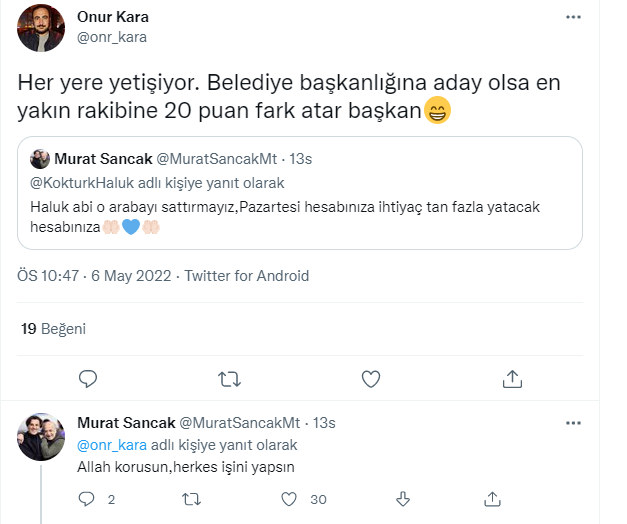
Task: Open Twitter for Android source link
Action: click(x=247, y=276)
